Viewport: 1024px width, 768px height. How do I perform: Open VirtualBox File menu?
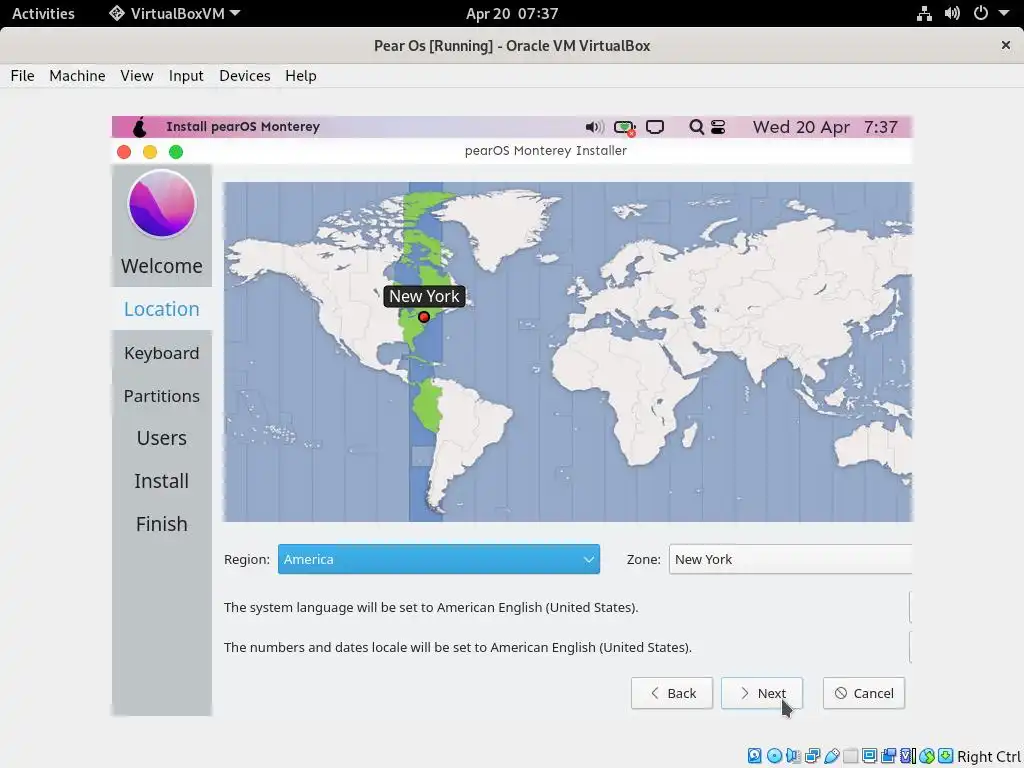22,76
